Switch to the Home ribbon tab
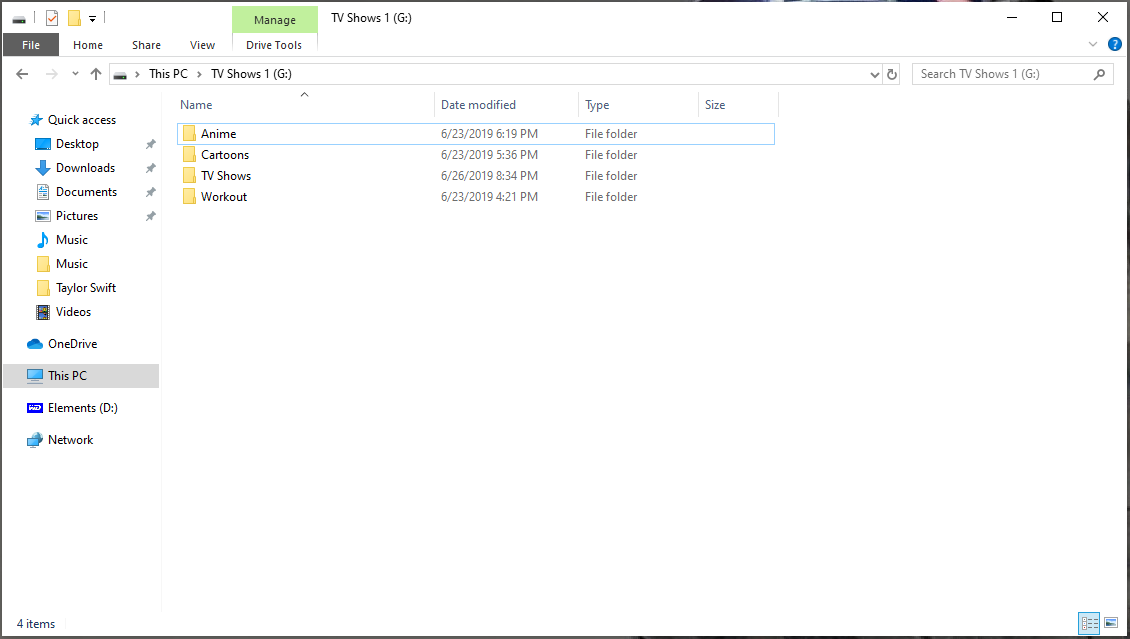The height and width of the screenshot is (639, 1130). click(x=88, y=45)
